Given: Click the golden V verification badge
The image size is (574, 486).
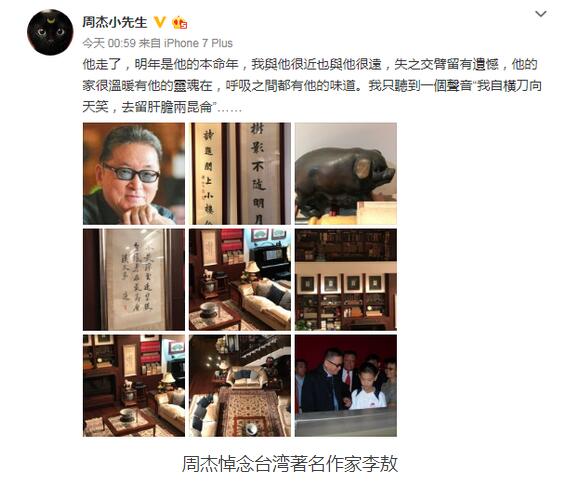Looking at the screenshot, I should [160, 22].
